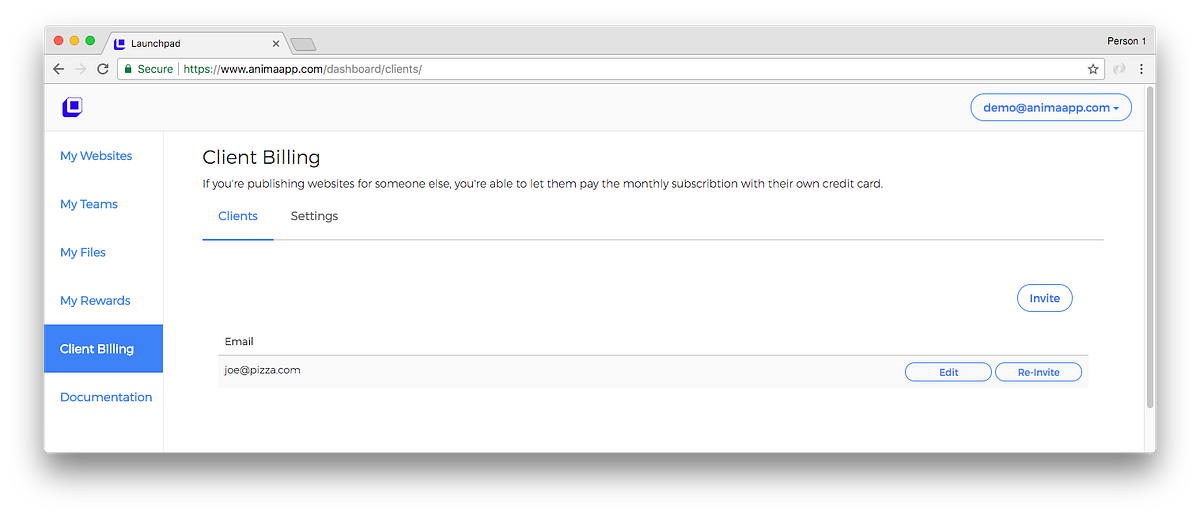This screenshot has width=1200, height=516.
Task: Select the Clients tab
Action: point(238,216)
